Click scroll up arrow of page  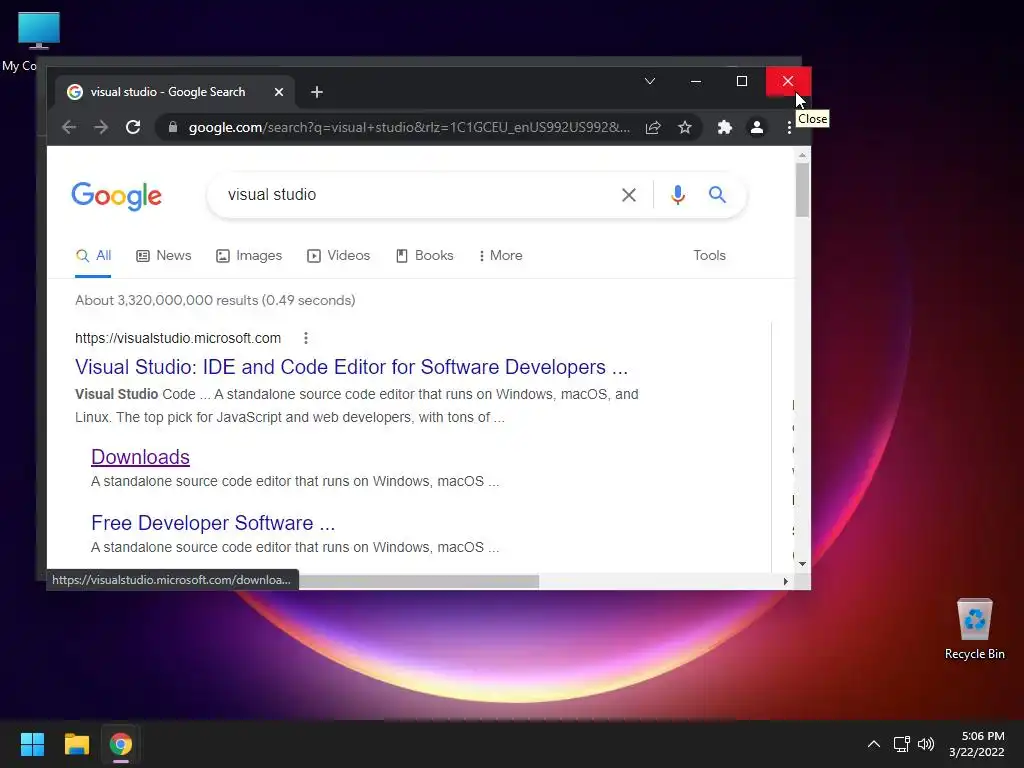click(x=802, y=155)
